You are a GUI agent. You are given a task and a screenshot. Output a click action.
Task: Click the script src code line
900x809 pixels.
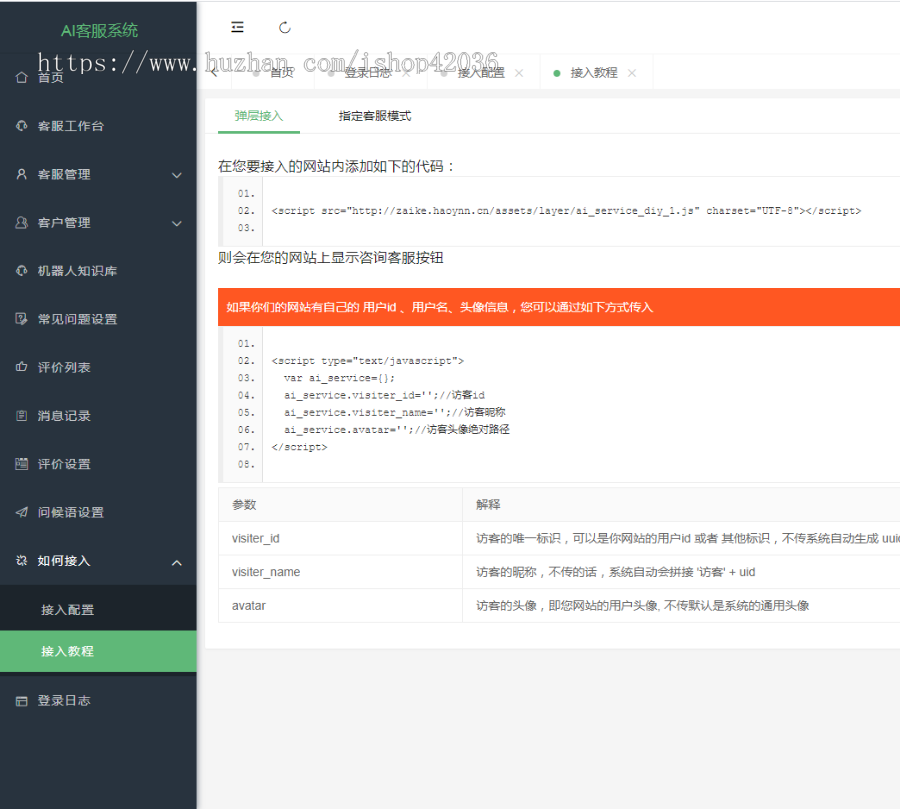565,211
